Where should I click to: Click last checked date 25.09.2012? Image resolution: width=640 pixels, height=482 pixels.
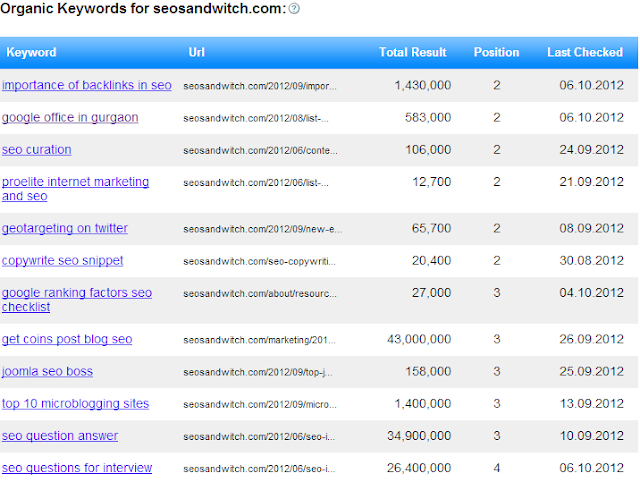pyautogui.click(x=591, y=371)
